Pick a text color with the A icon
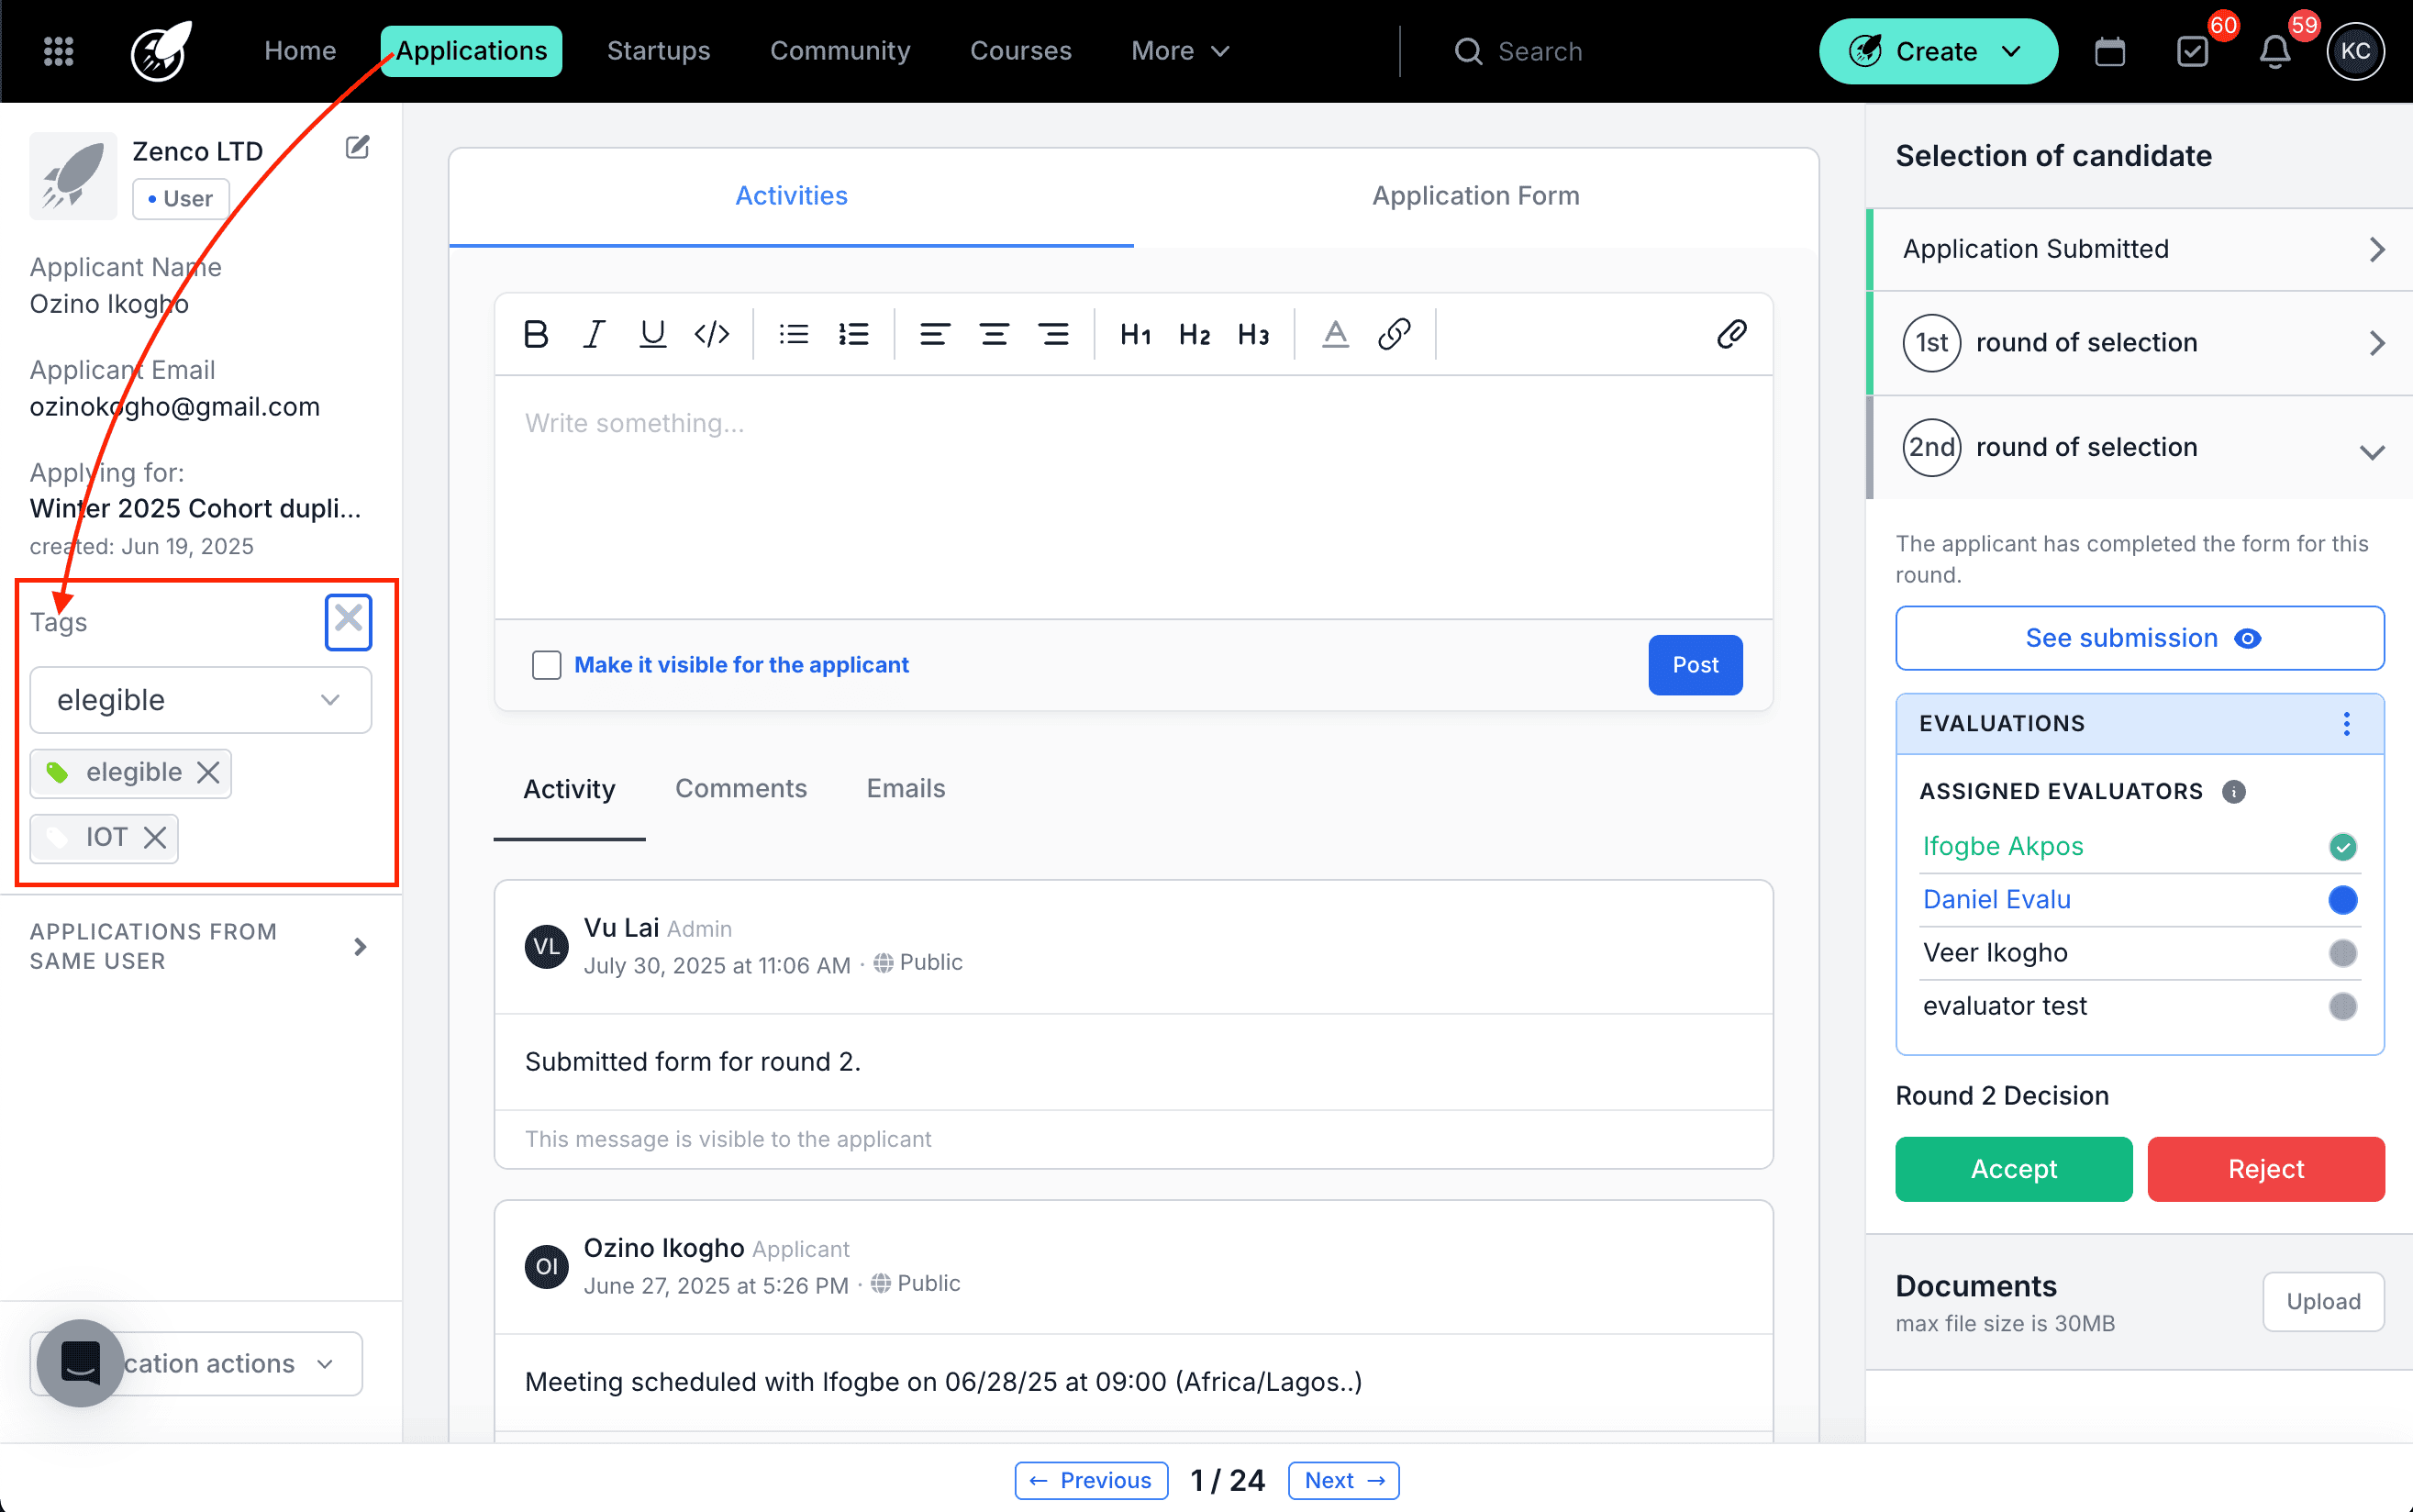Image resolution: width=2413 pixels, height=1512 pixels. (1335, 334)
